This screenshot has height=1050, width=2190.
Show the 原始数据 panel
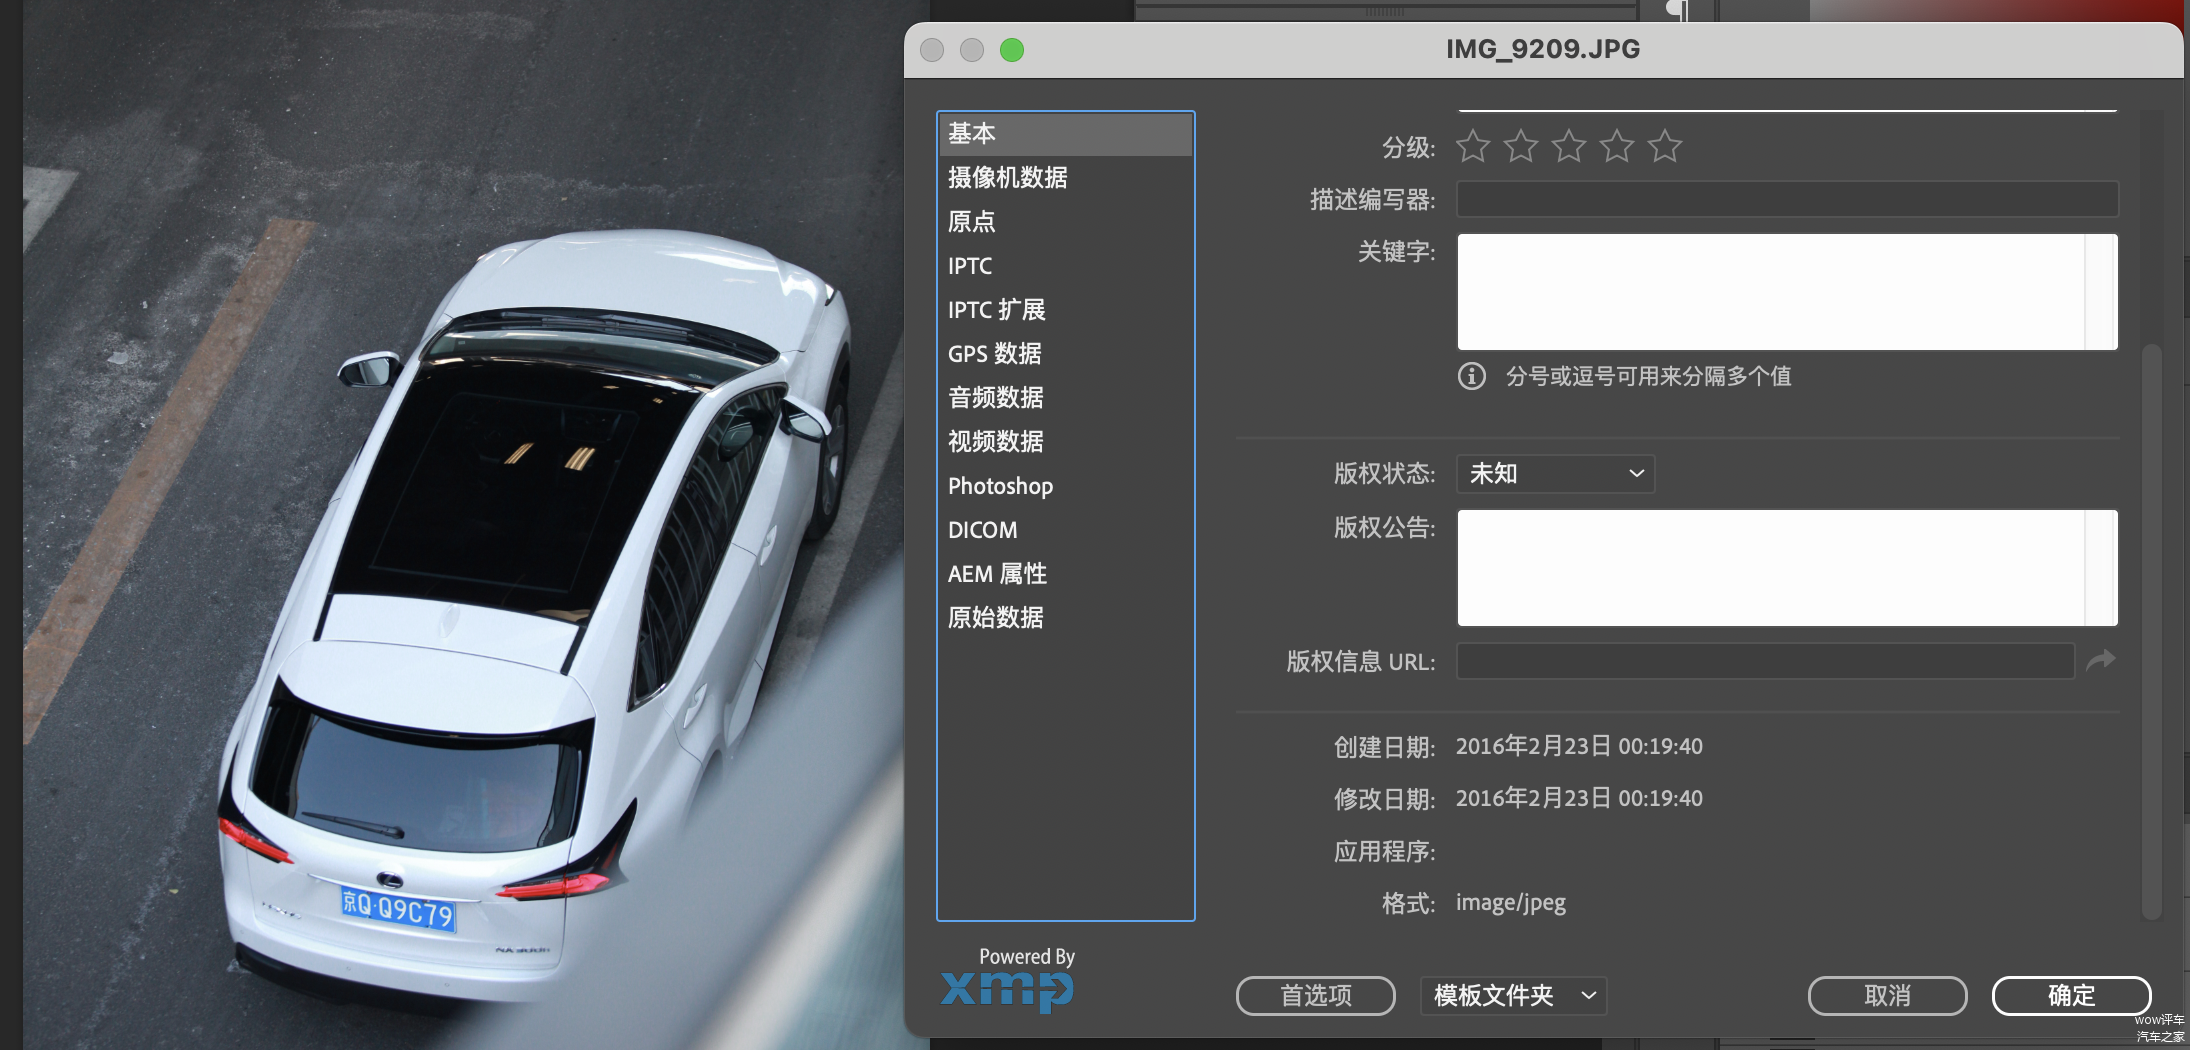point(995,618)
